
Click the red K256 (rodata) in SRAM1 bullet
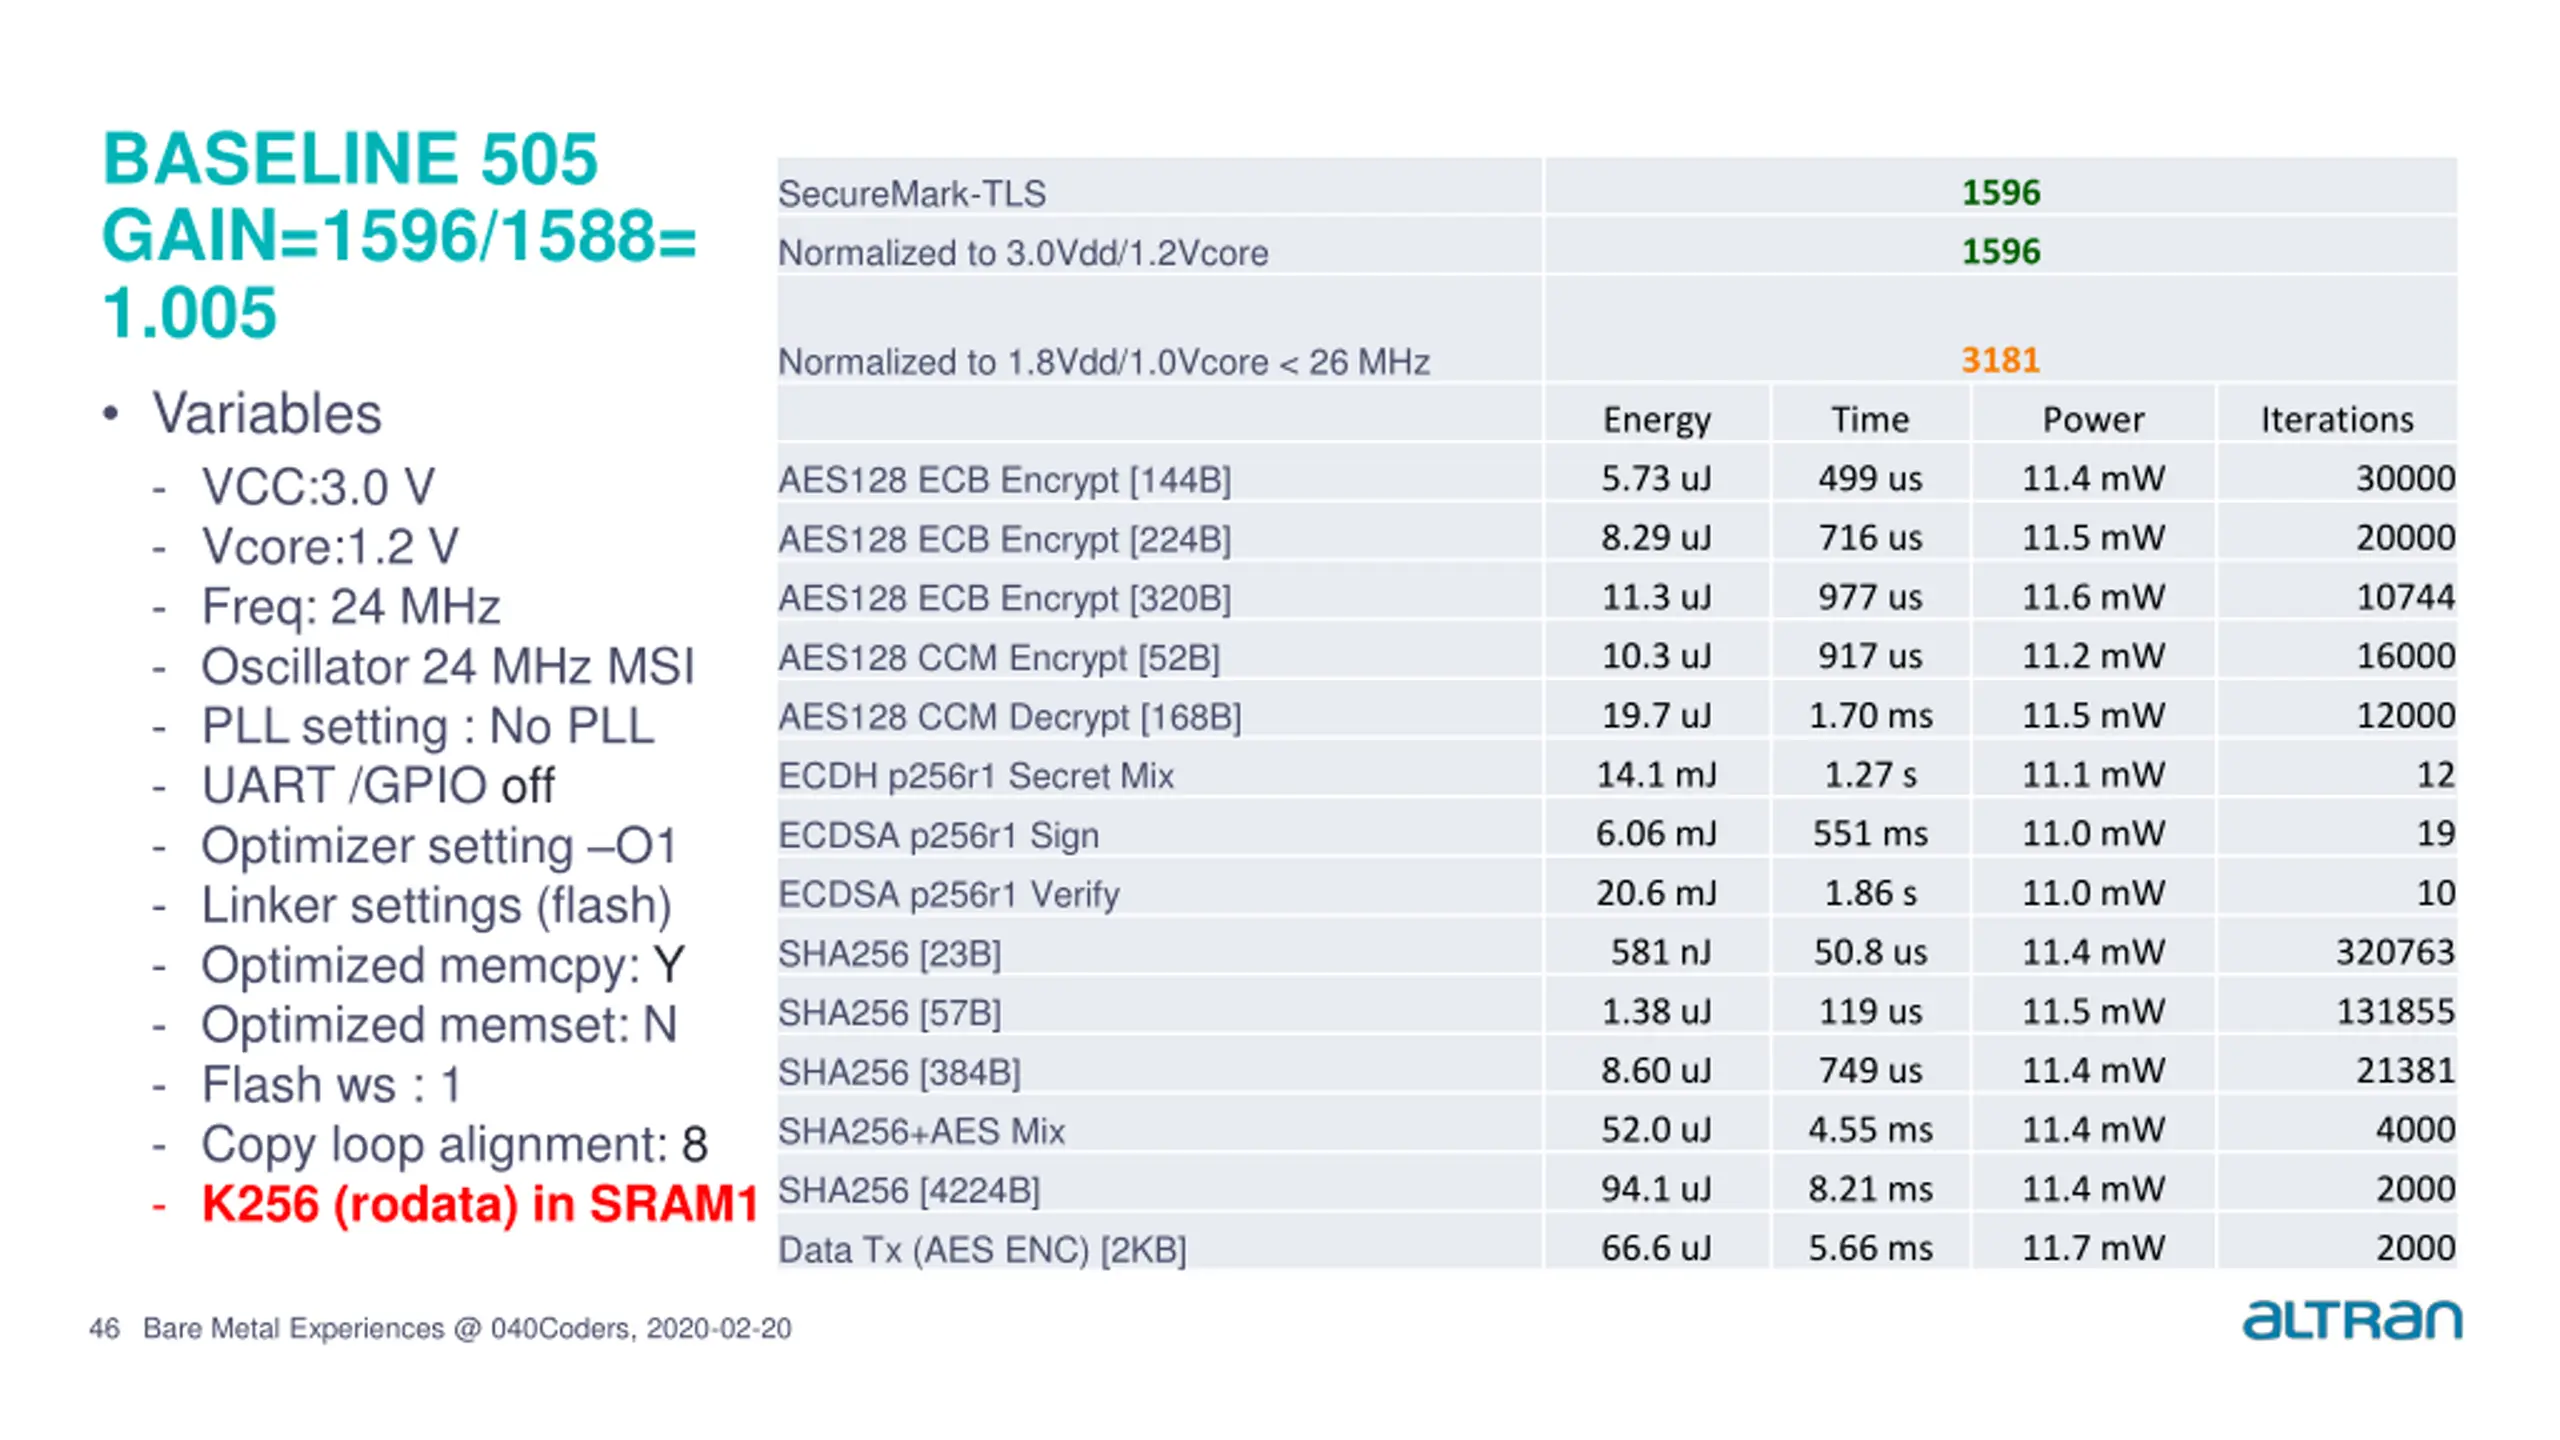[480, 1204]
